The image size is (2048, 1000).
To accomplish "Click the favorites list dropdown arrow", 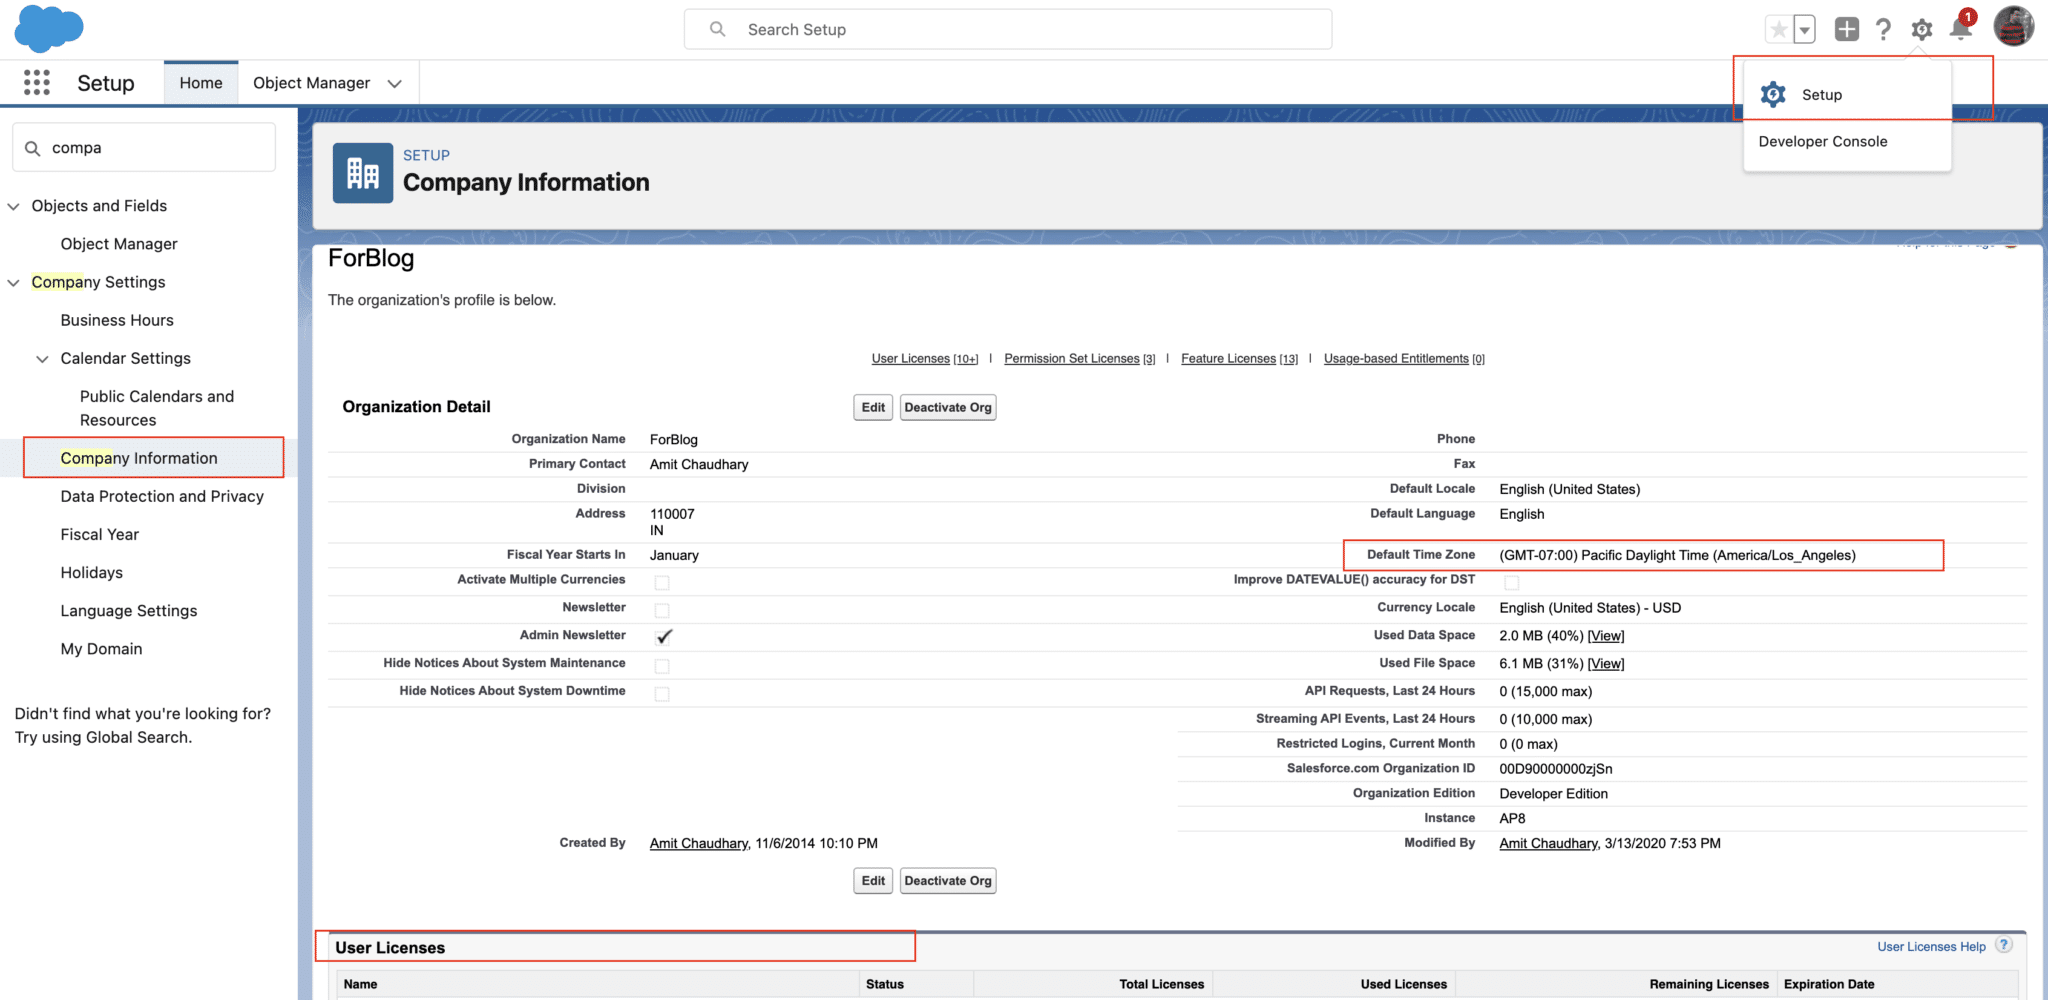I will click(x=1803, y=29).
